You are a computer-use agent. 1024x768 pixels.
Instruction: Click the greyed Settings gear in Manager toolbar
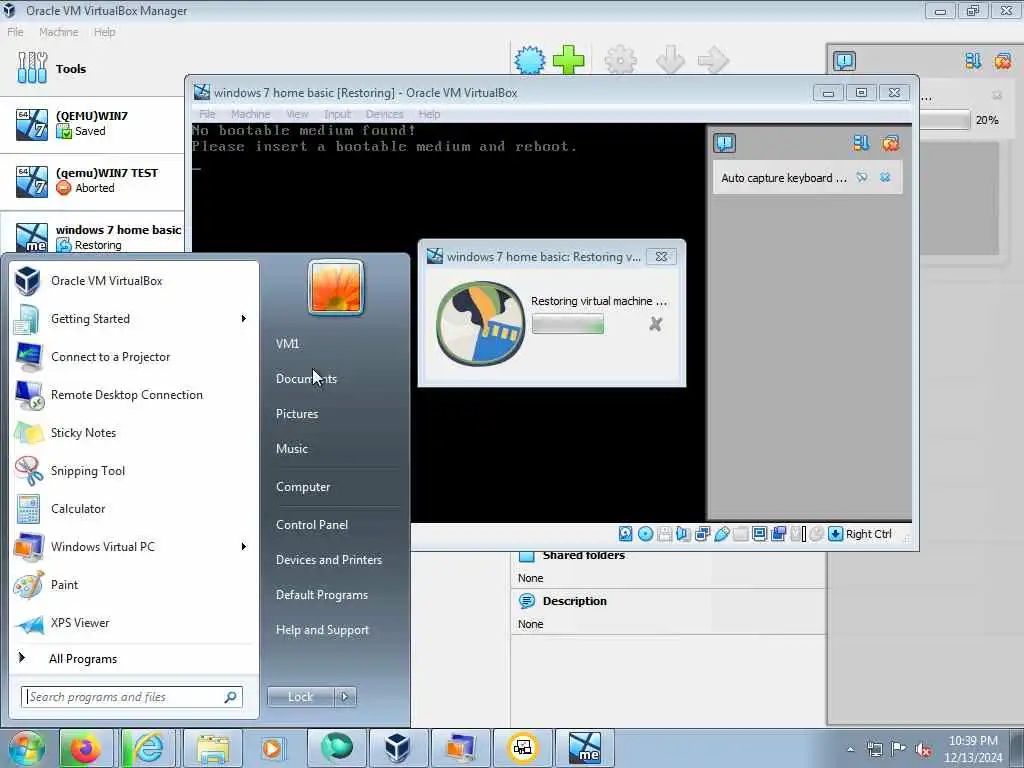point(620,60)
